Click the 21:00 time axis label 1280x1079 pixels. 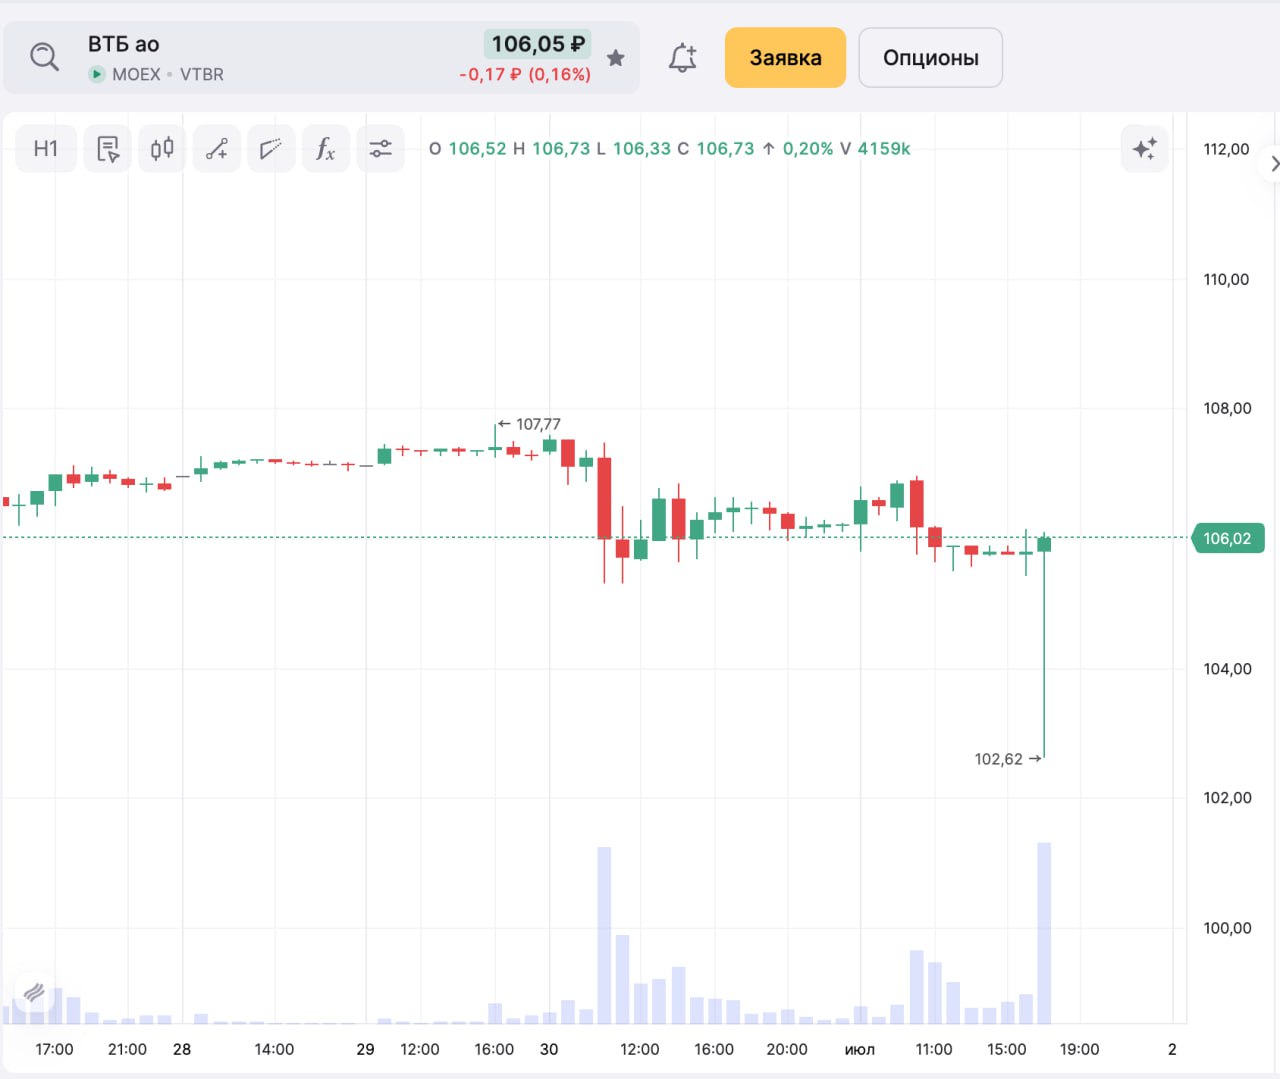[127, 1049]
